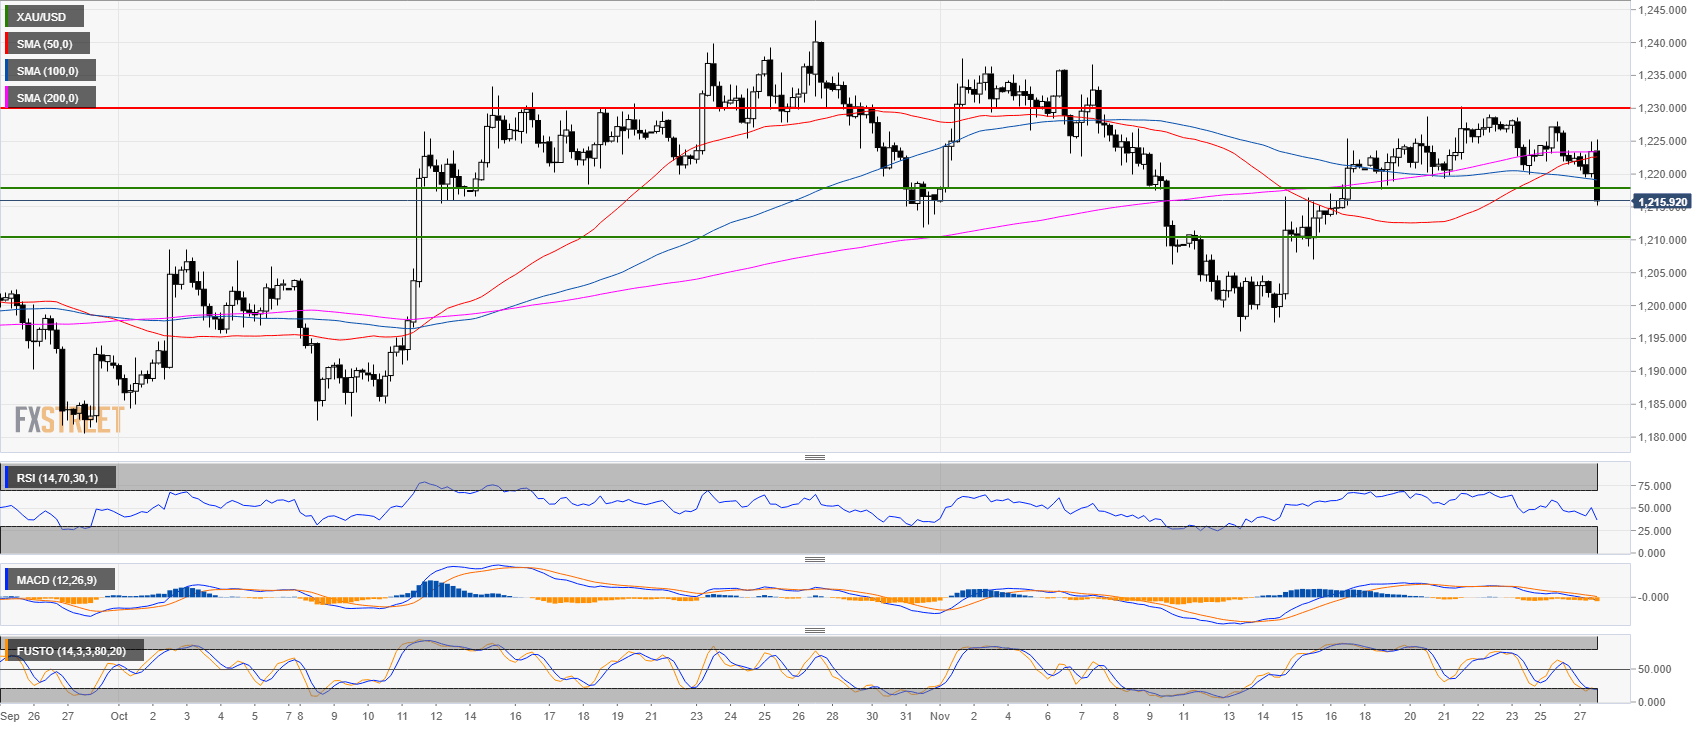
Task: Click the resize handle above the RSI panel
Action: [x=815, y=458]
